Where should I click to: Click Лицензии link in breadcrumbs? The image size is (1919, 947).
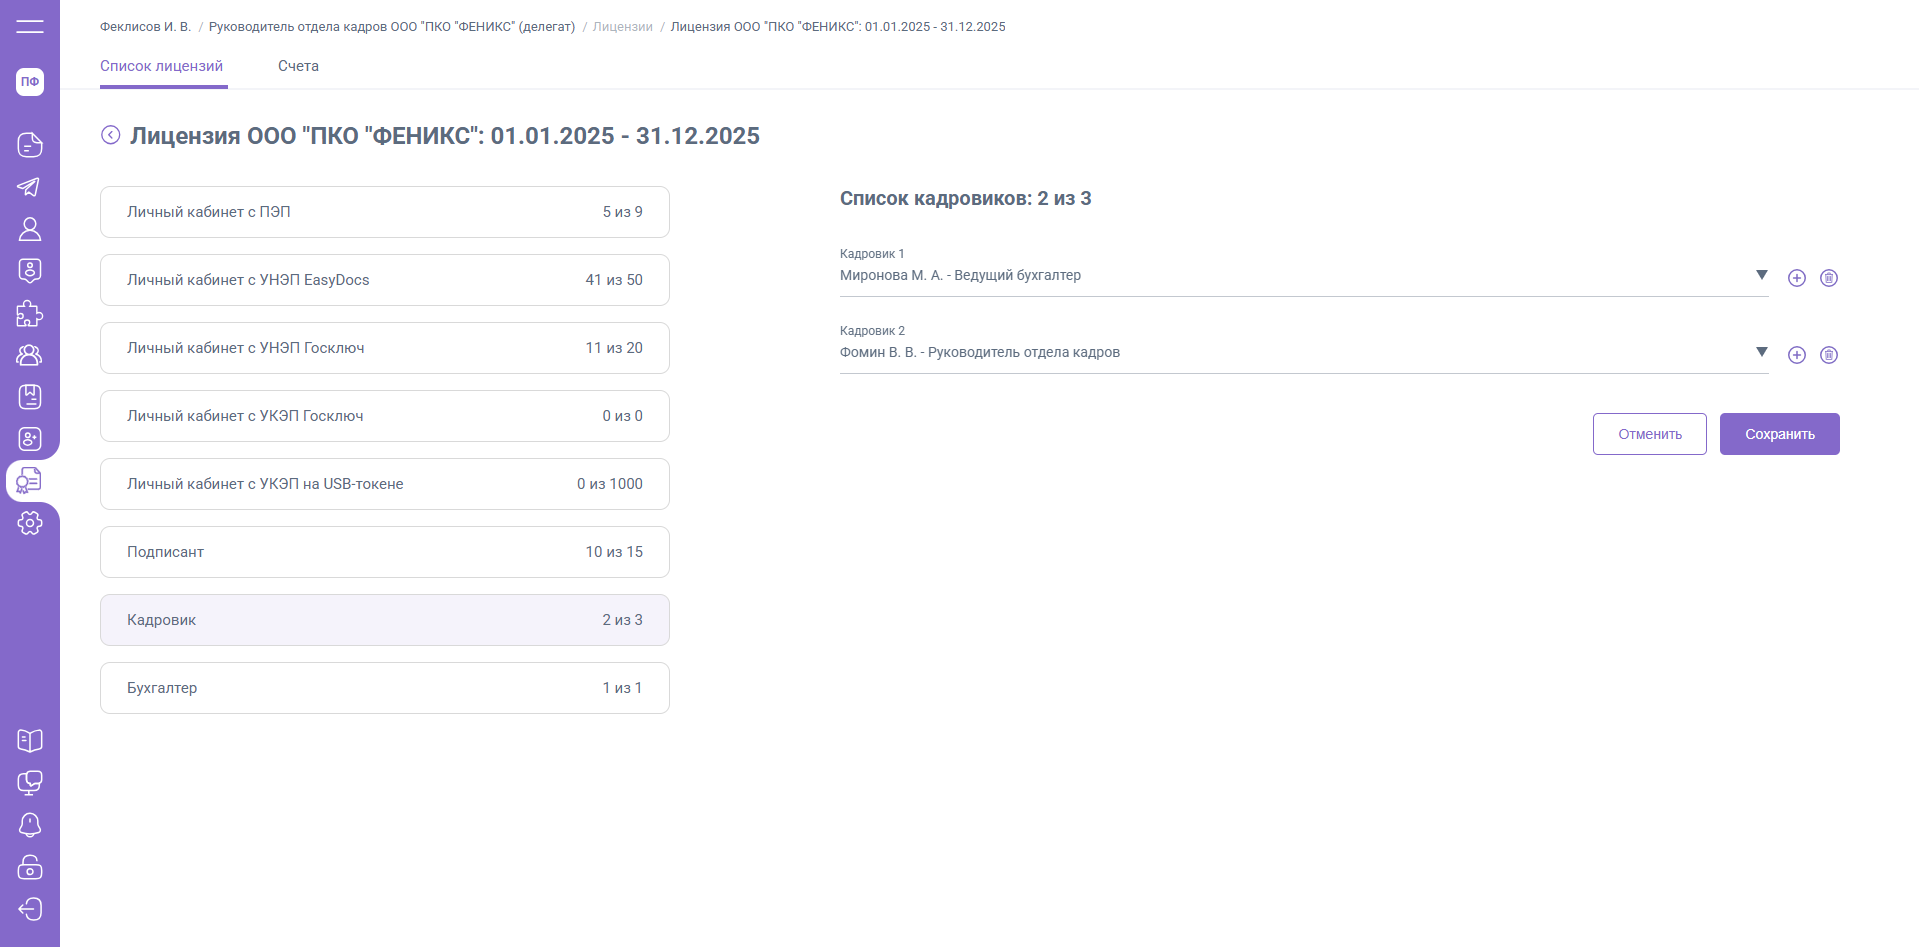point(622,27)
